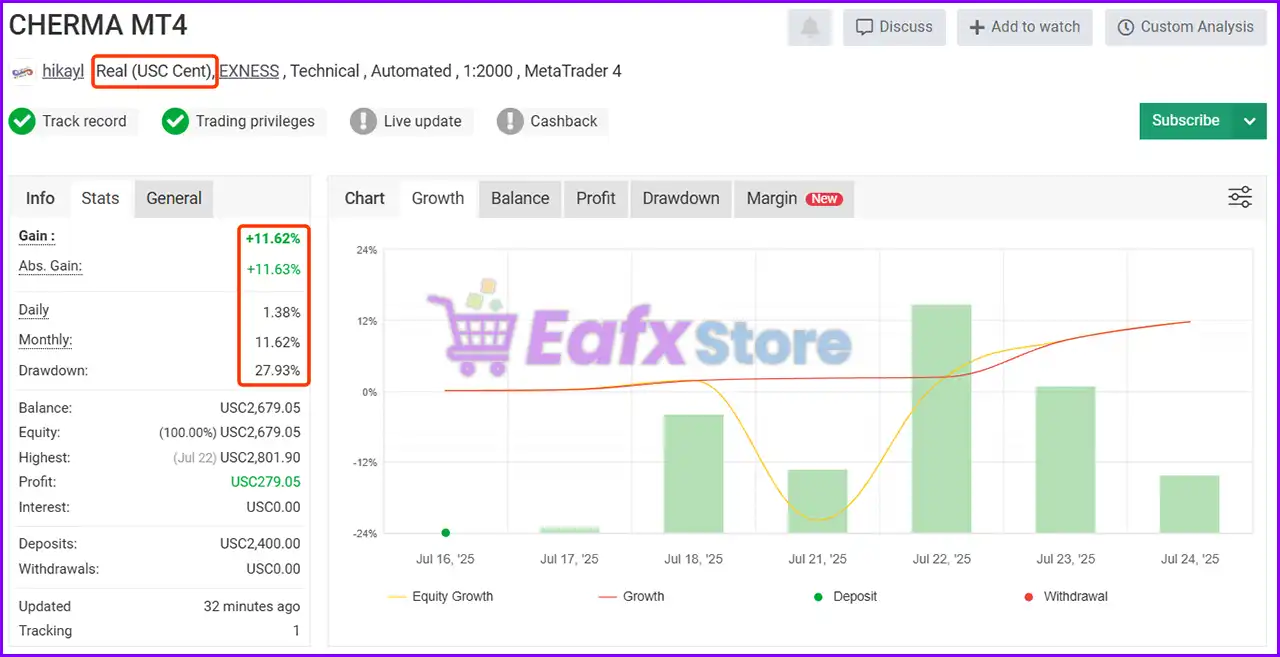Click the Interest row value USC0.00
Screen dimensions: 1280x657
pyautogui.click(x=273, y=507)
